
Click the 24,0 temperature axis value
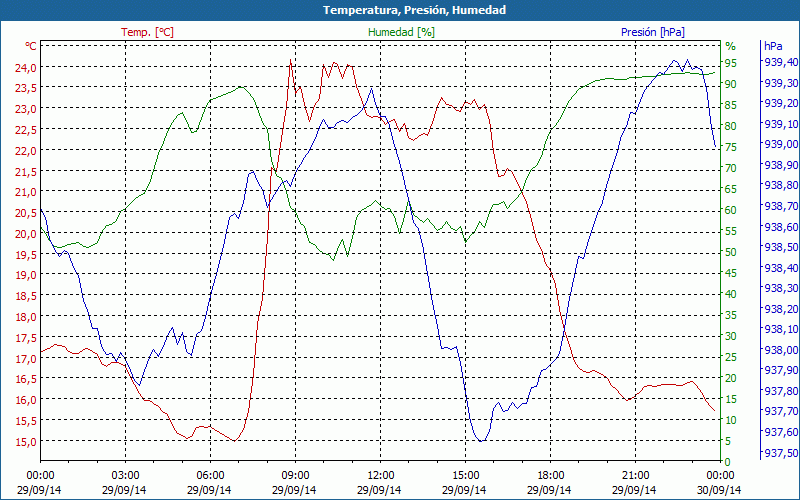[26, 67]
